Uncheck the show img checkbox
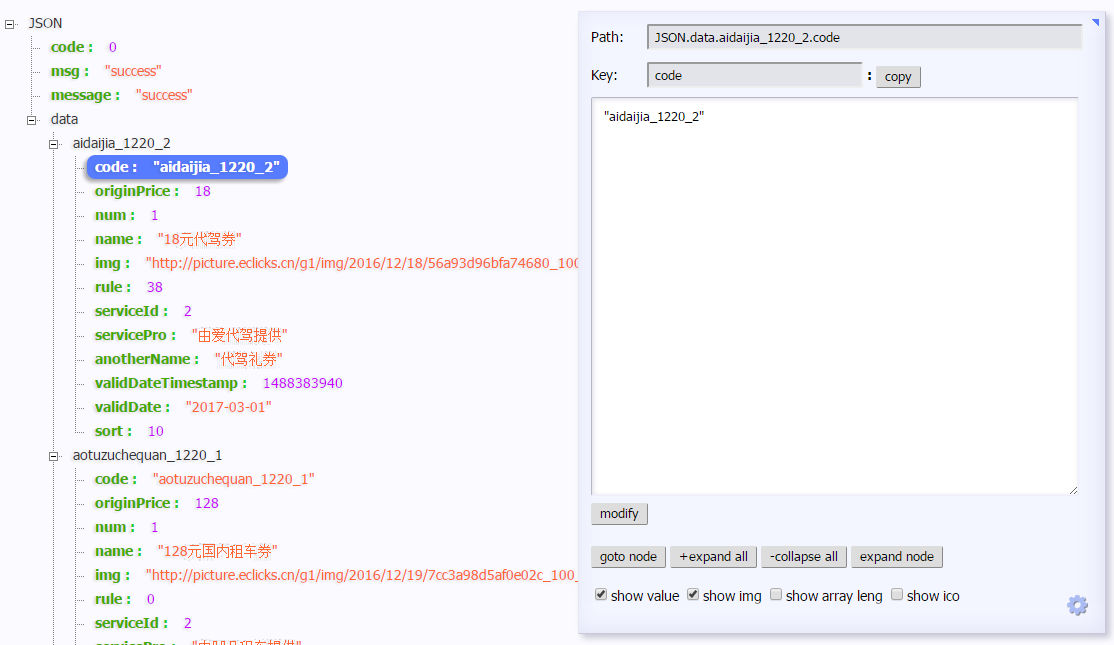 693,595
